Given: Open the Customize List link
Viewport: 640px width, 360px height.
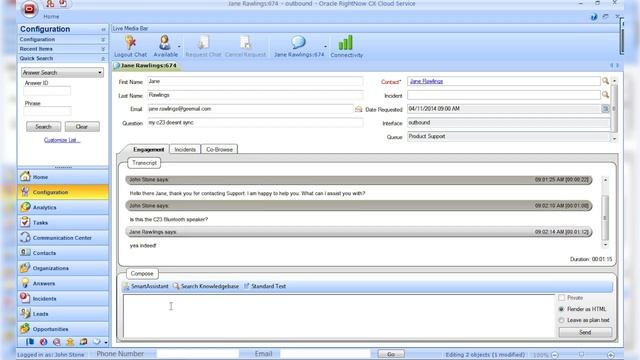Looking at the screenshot, I should (62, 140).
